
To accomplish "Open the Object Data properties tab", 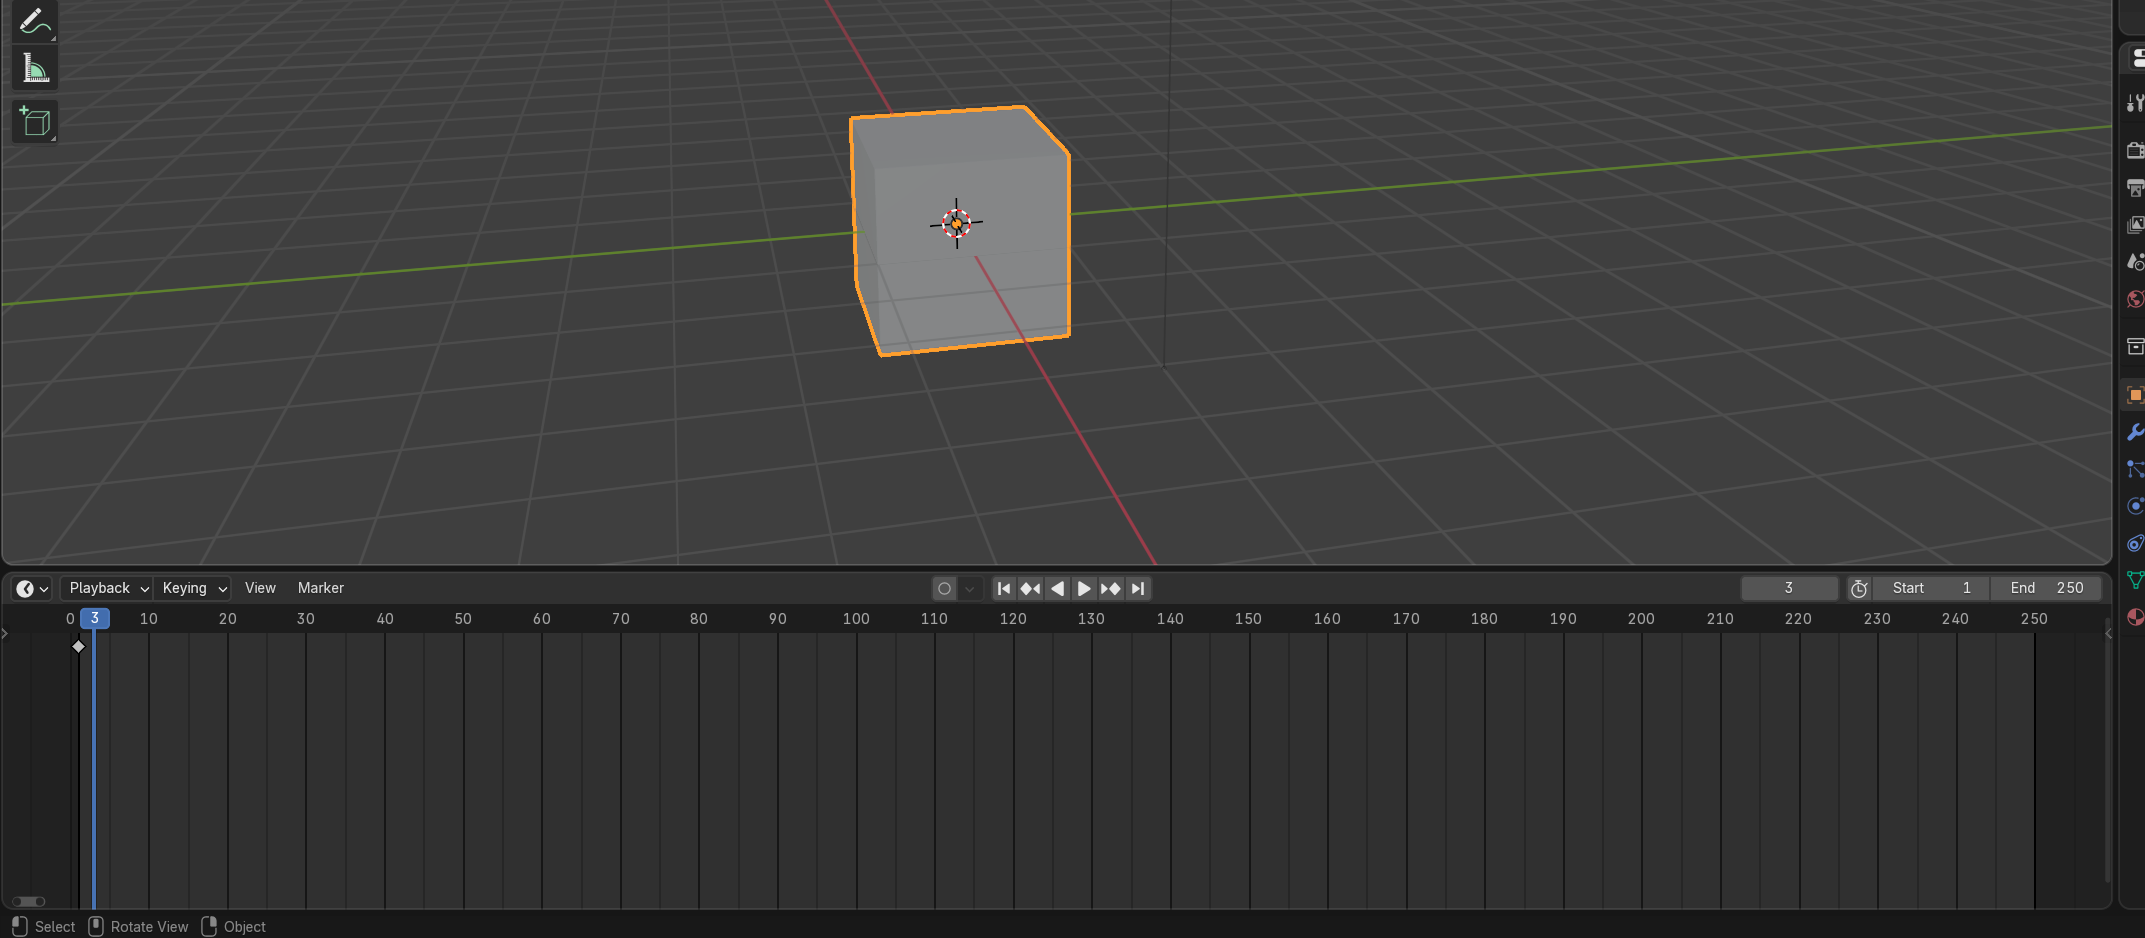I will click(x=2135, y=580).
